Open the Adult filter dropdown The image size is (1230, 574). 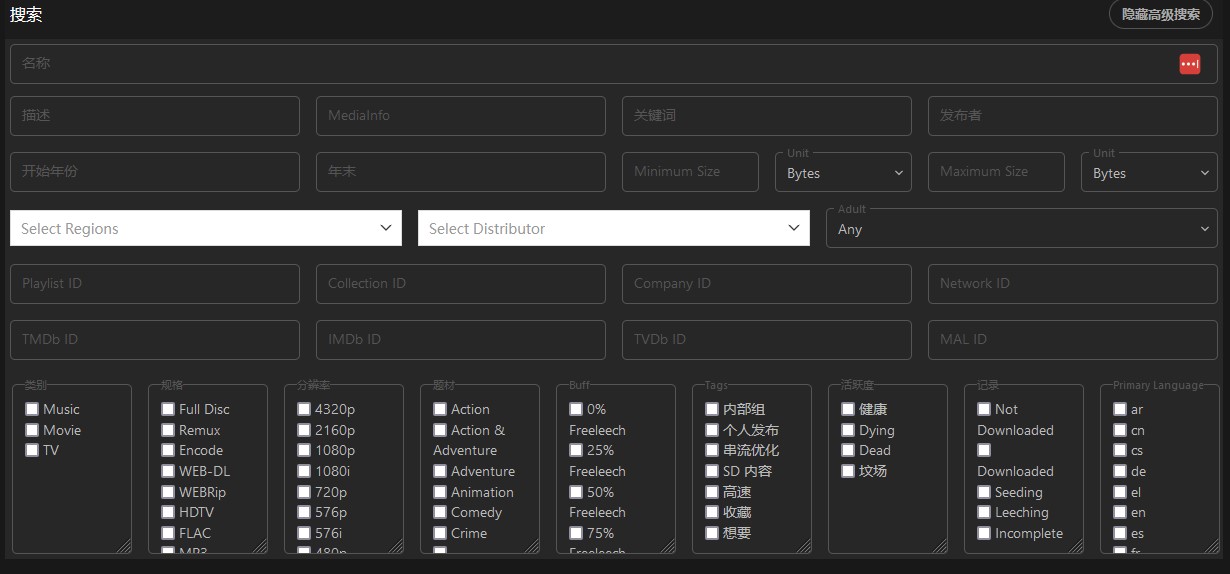coord(1022,229)
